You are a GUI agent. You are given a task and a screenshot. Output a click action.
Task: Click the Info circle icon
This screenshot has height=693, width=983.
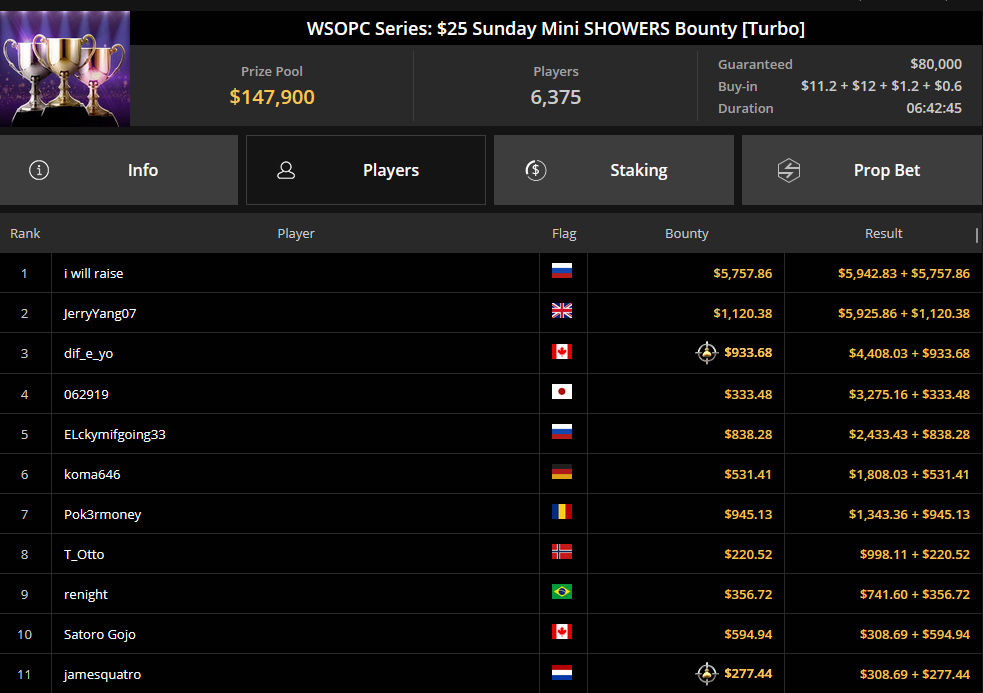(39, 170)
